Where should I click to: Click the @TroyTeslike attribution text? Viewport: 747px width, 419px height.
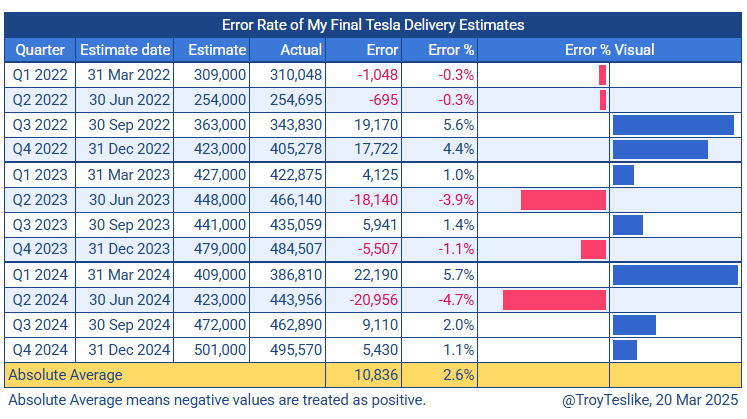648,401
